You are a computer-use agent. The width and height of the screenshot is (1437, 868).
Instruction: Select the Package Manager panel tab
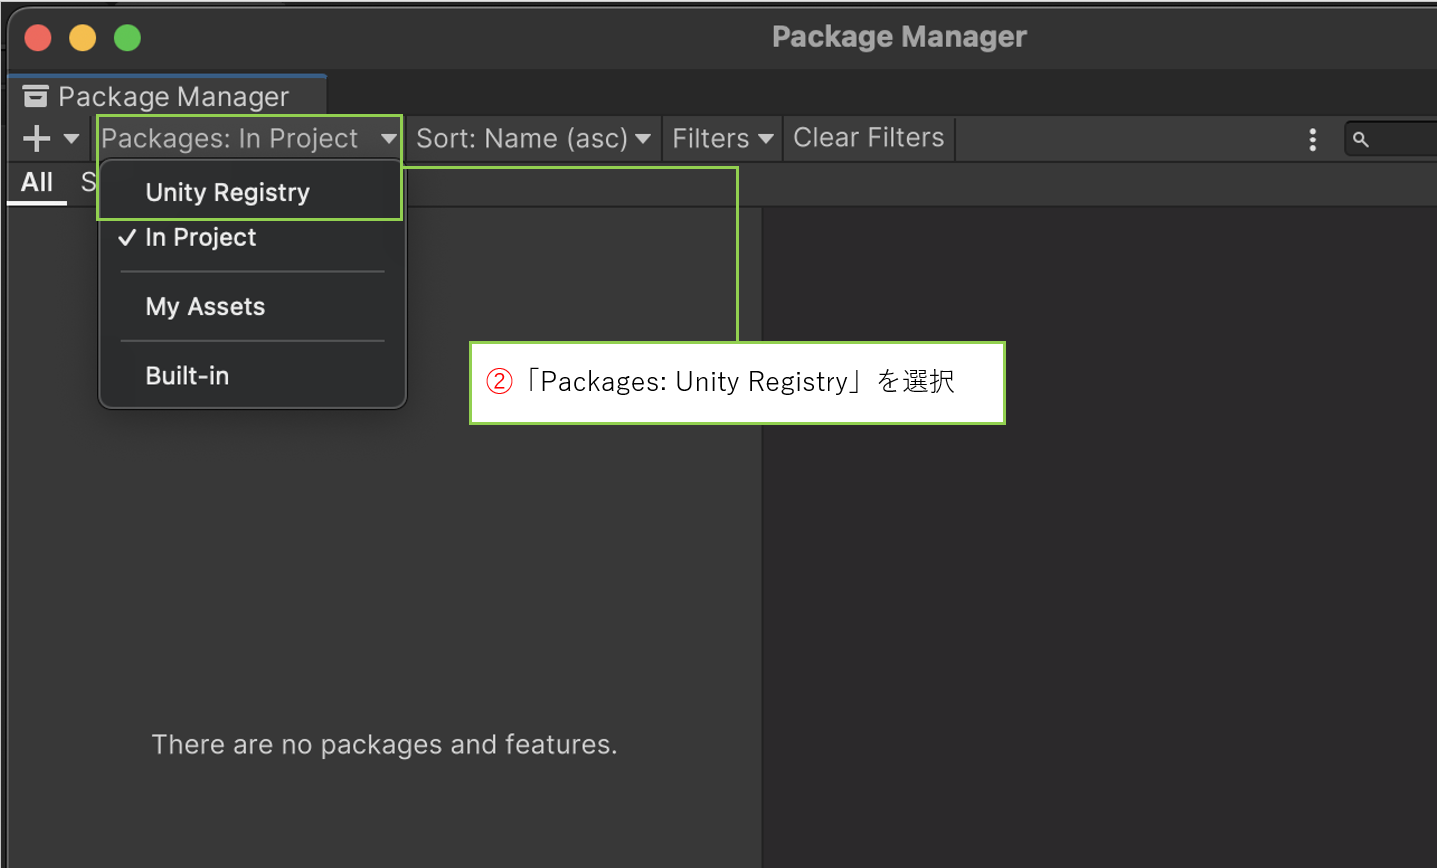click(x=173, y=96)
